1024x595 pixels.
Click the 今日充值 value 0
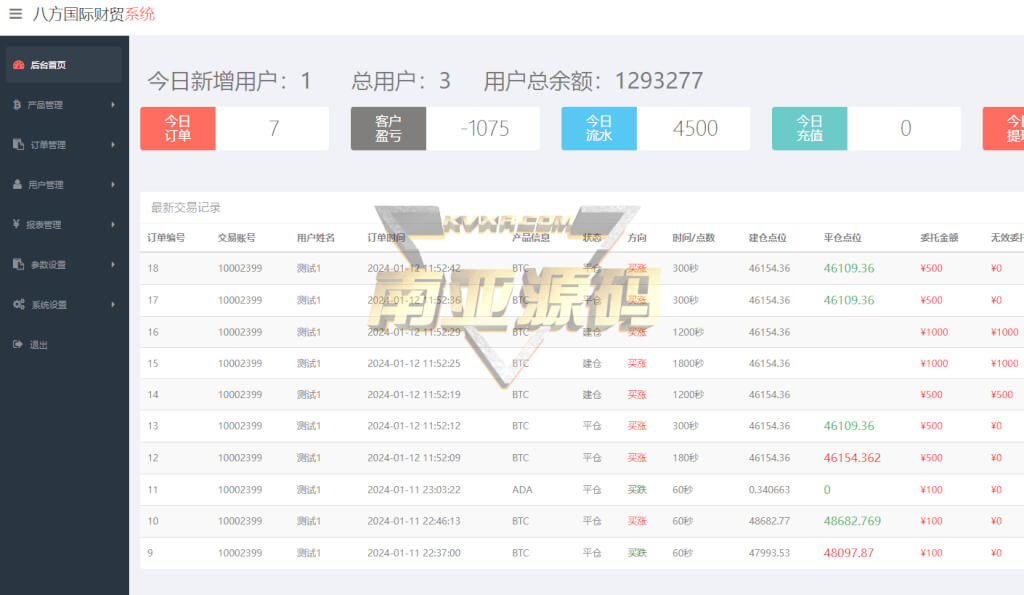click(905, 128)
